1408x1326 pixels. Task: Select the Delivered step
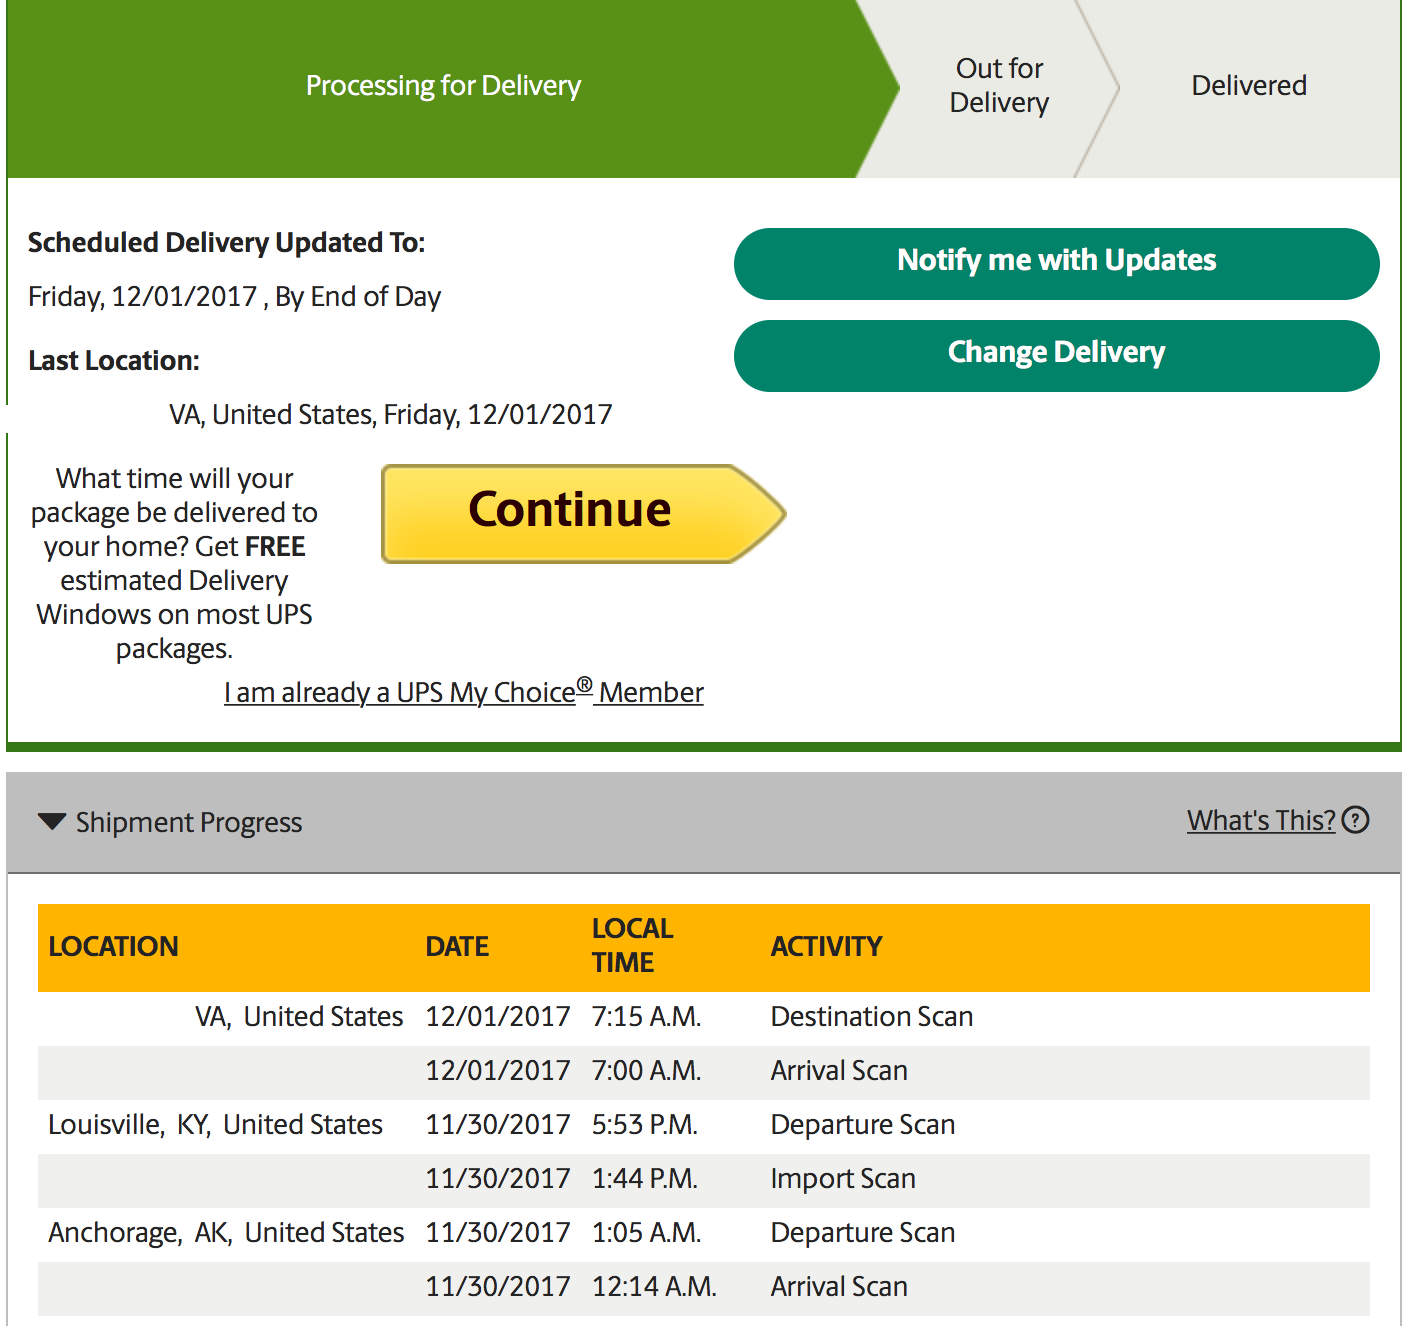tap(1249, 86)
